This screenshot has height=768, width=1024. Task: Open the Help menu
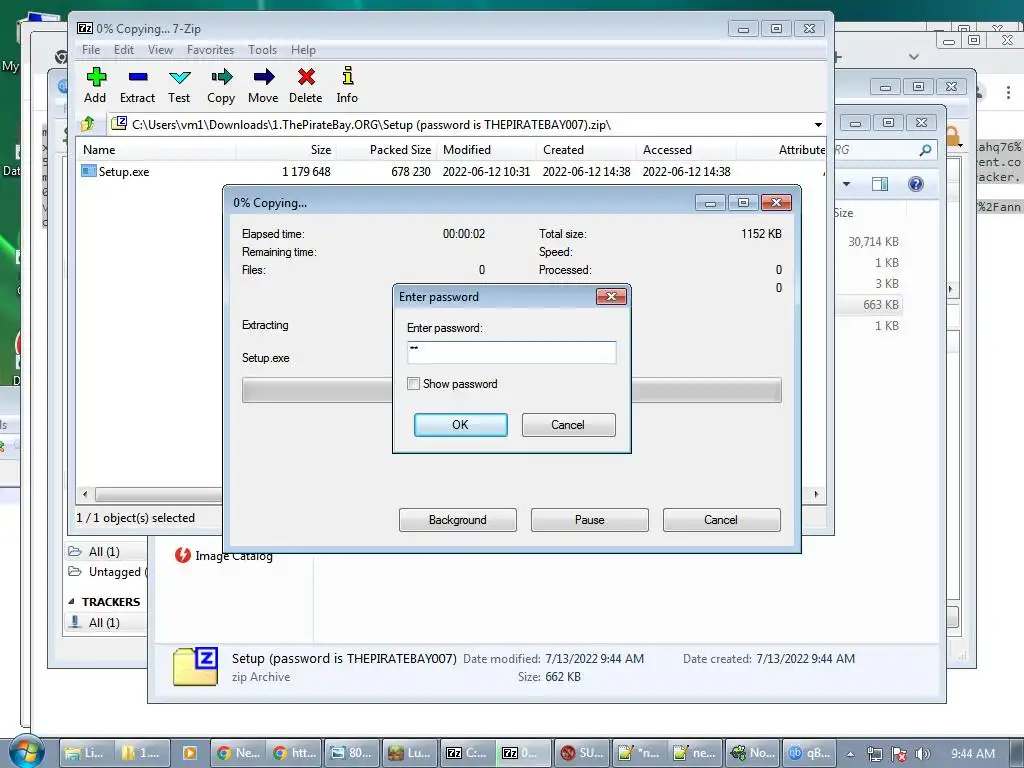coord(303,50)
